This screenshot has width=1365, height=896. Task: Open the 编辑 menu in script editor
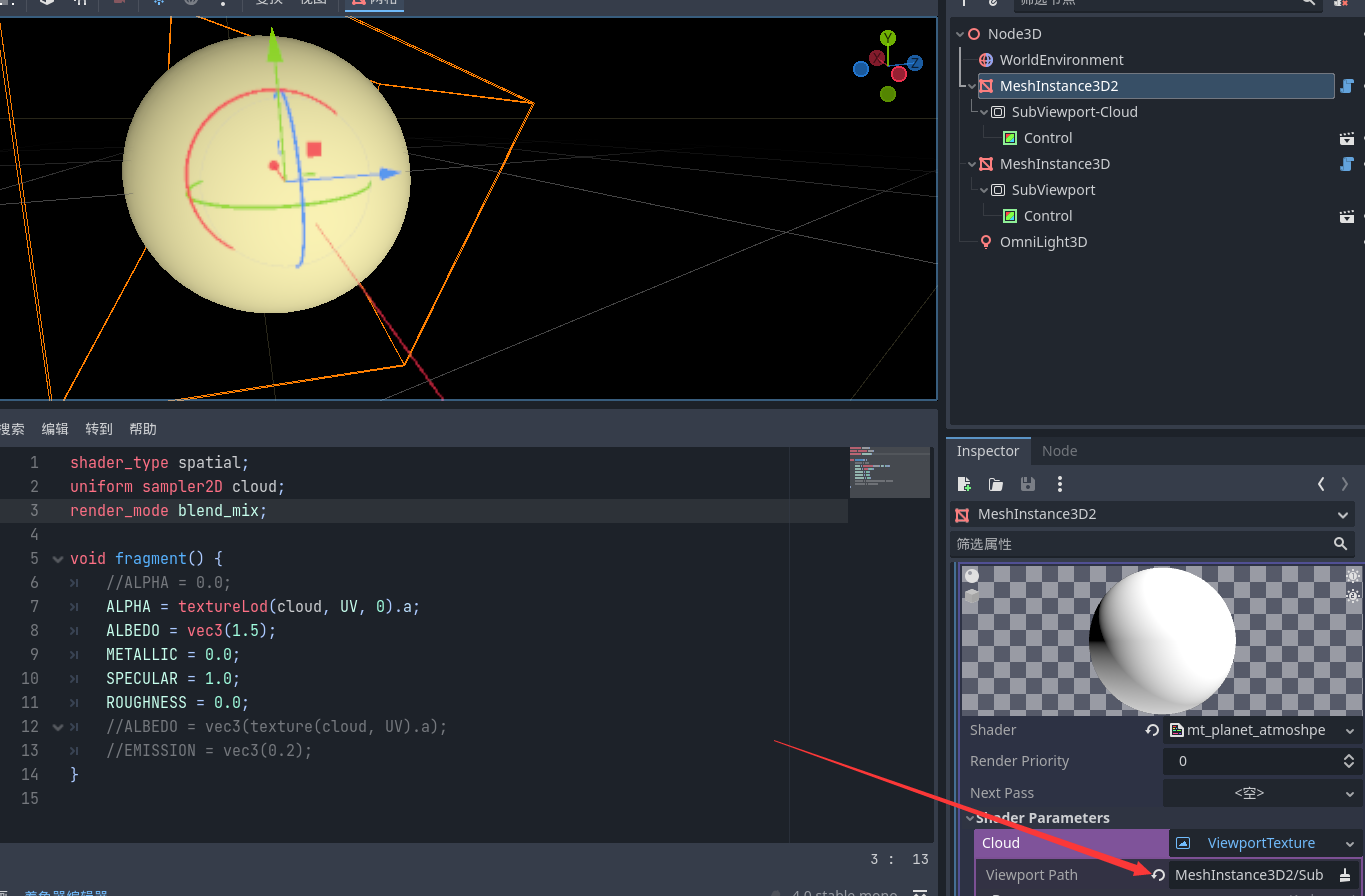(x=54, y=428)
